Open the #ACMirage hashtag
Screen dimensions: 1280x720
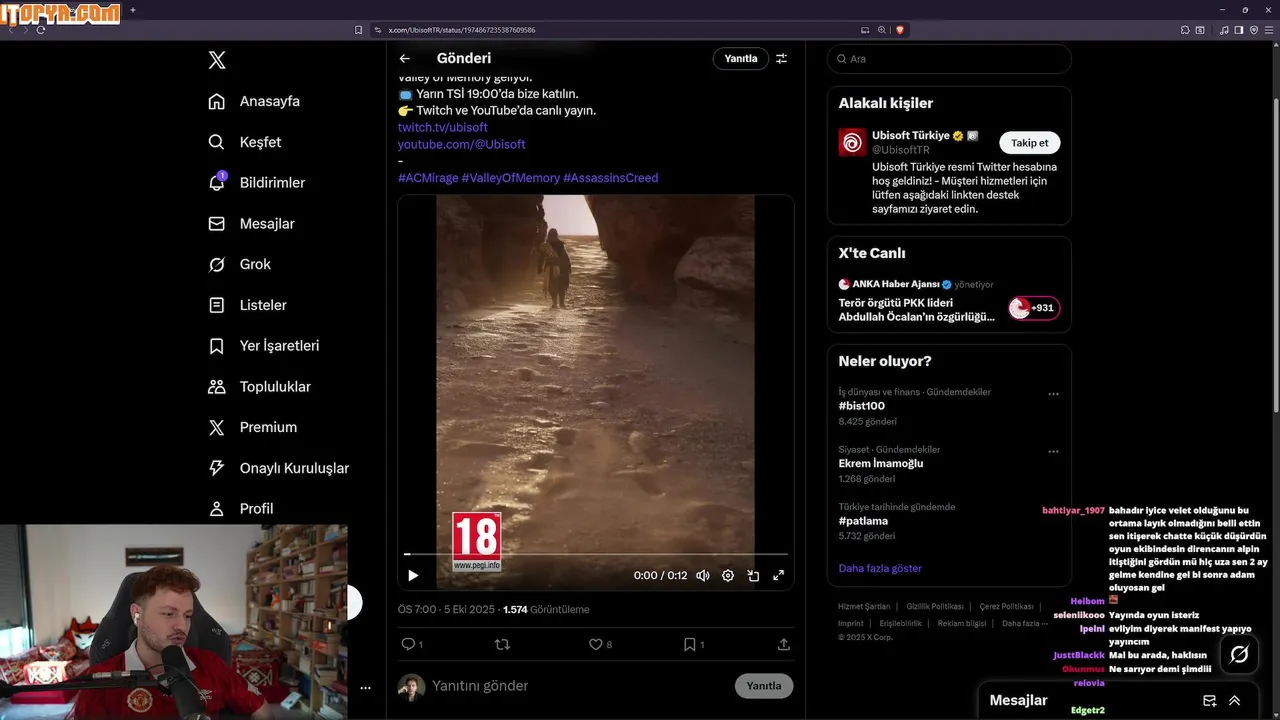[428, 178]
